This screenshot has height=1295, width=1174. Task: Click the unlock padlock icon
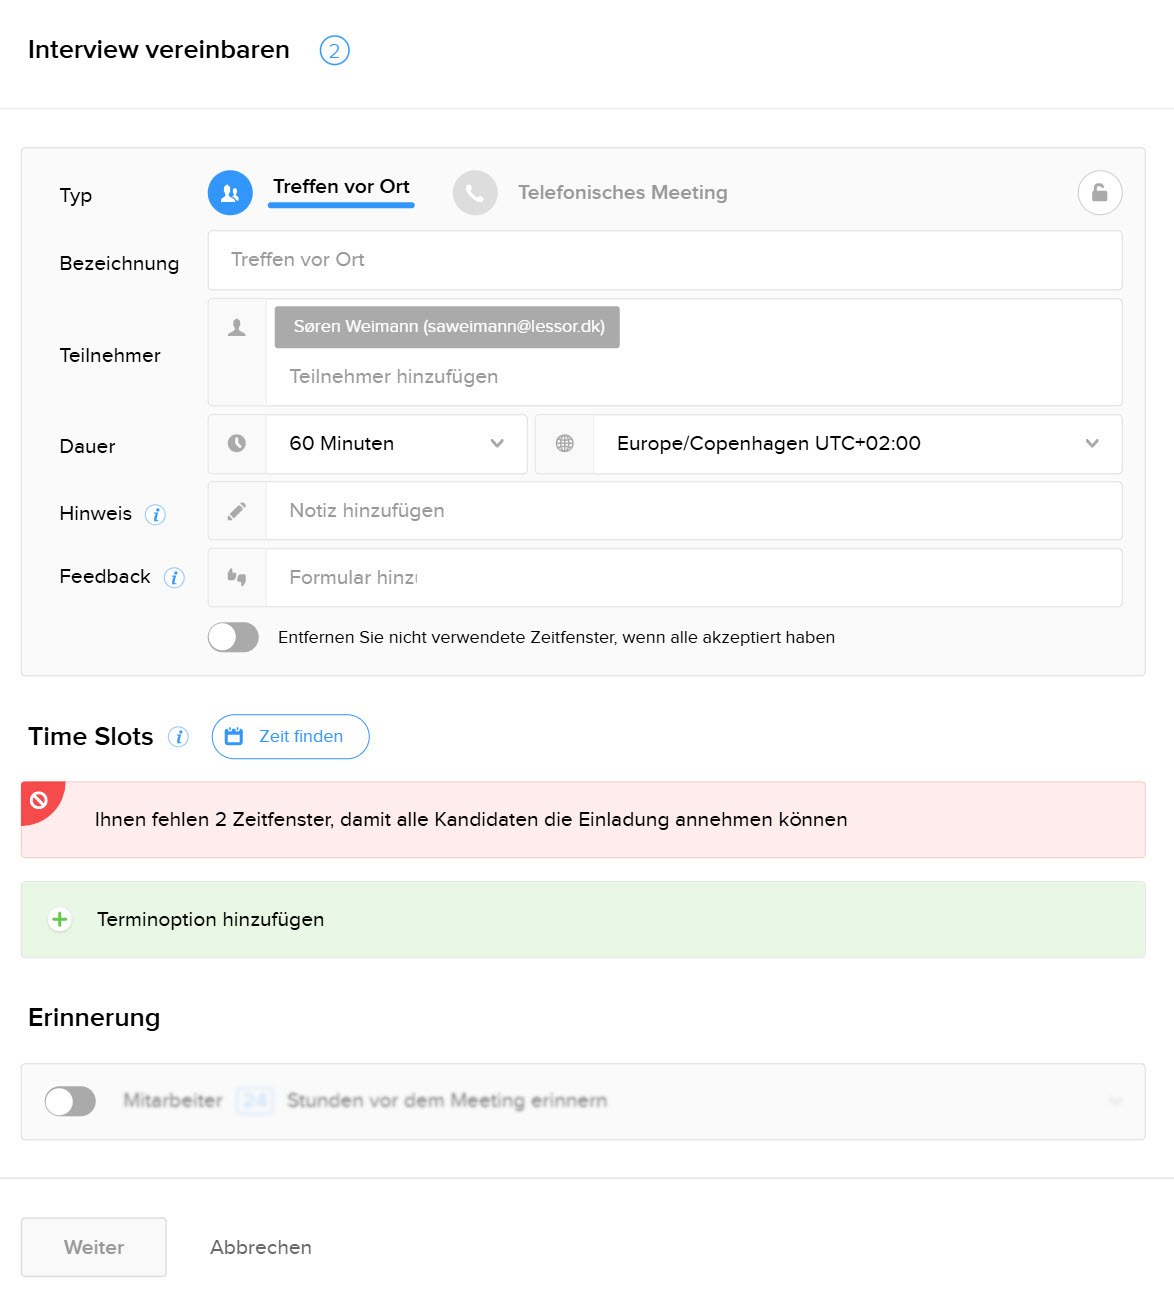point(1099,193)
